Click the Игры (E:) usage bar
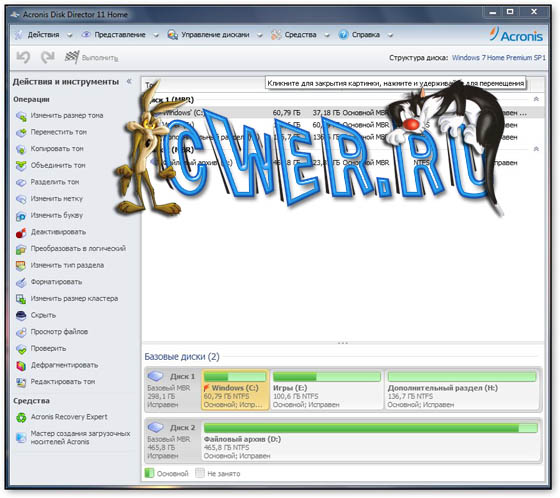The width and height of the screenshot is (560, 498). pyautogui.click(x=327, y=377)
